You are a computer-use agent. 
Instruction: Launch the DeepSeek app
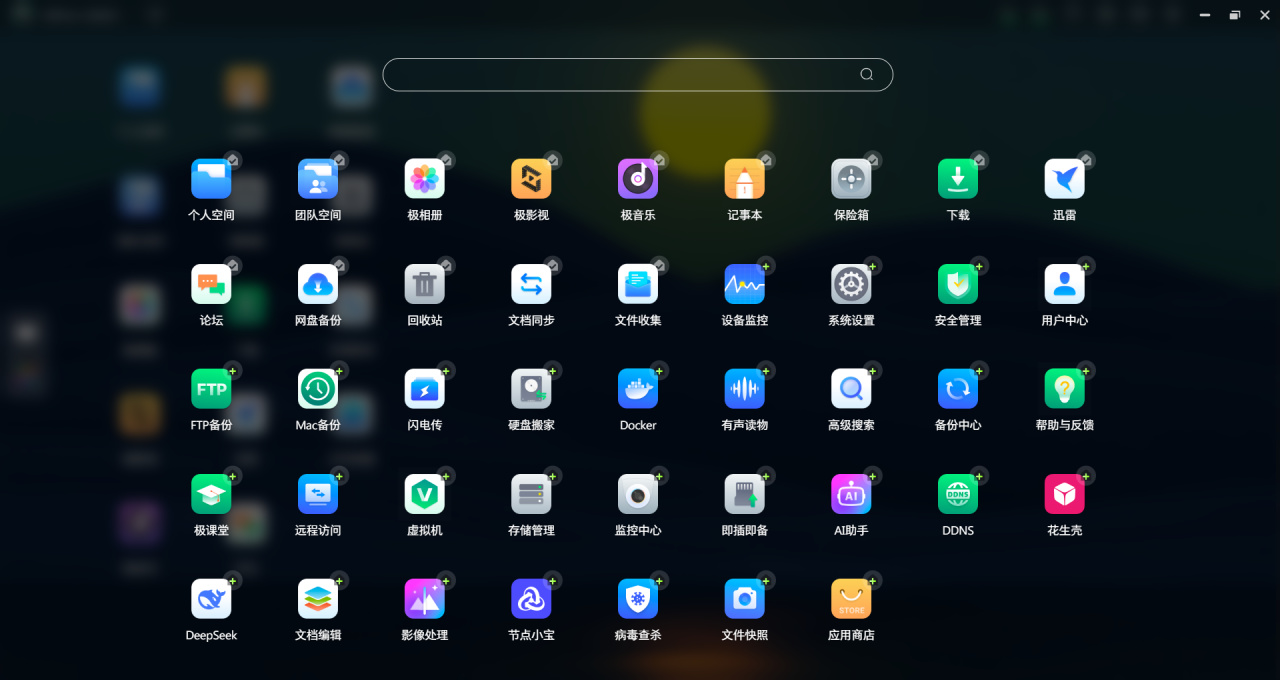coord(211,599)
